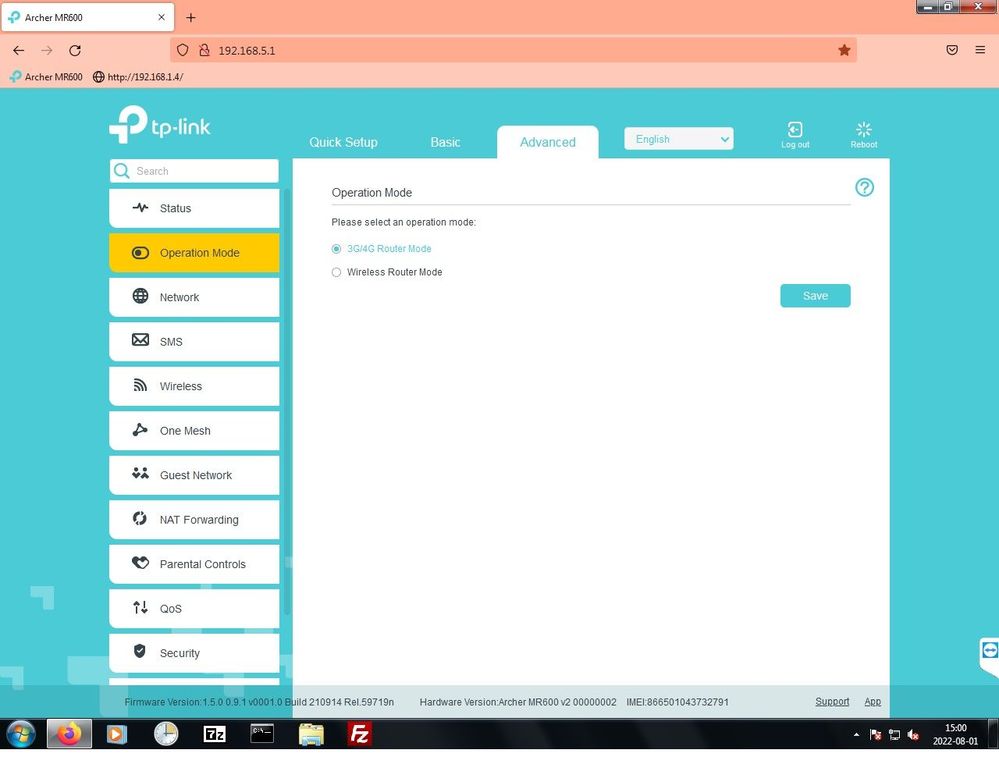Open FileZilla from the taskbar
This screenshot has height=771, width=999.
pos(359,734)
